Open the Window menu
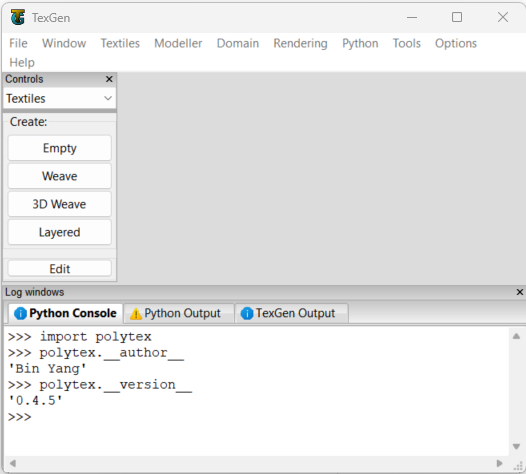 (x=64, y=43)
